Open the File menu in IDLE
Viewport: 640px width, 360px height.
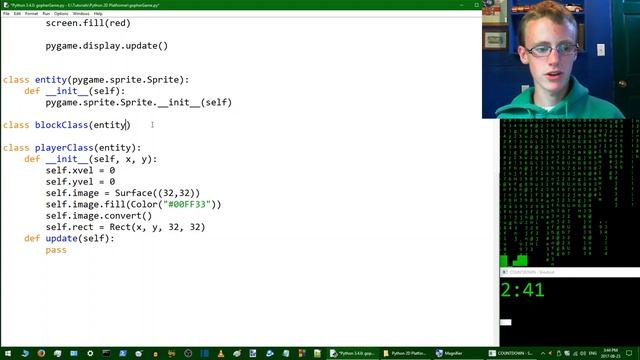tap(6, 13)
